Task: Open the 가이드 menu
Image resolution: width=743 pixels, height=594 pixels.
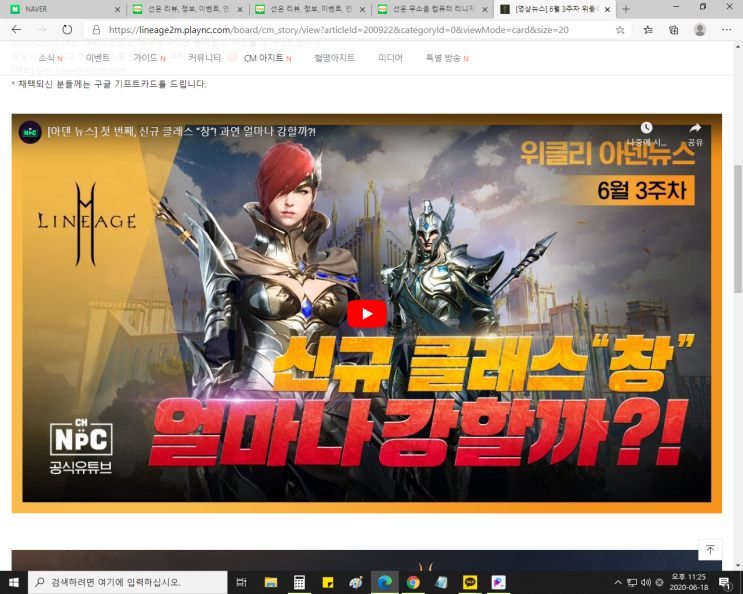Action: pos(145,58)
